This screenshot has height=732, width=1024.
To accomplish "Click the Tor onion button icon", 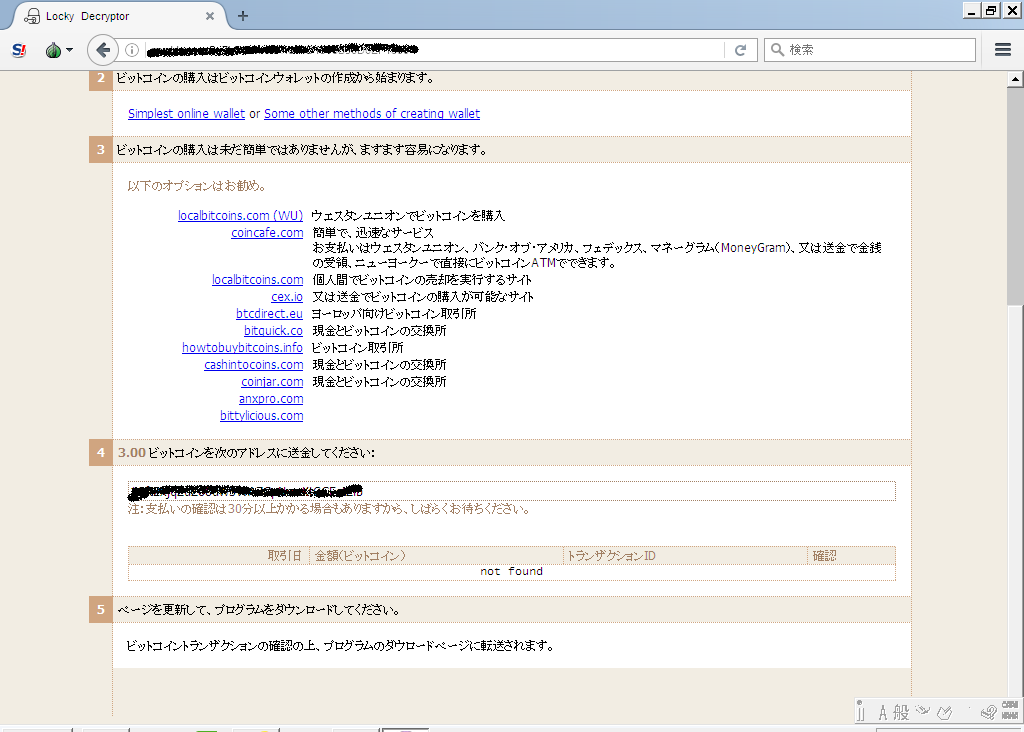I will tap(53, 50).
